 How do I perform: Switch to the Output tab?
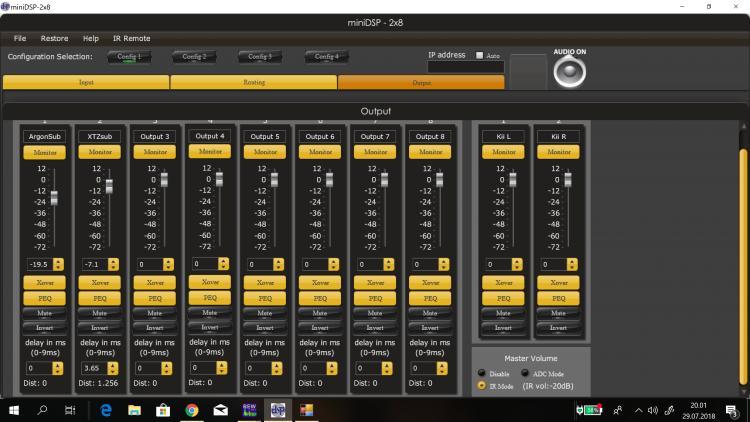(421, 82)
